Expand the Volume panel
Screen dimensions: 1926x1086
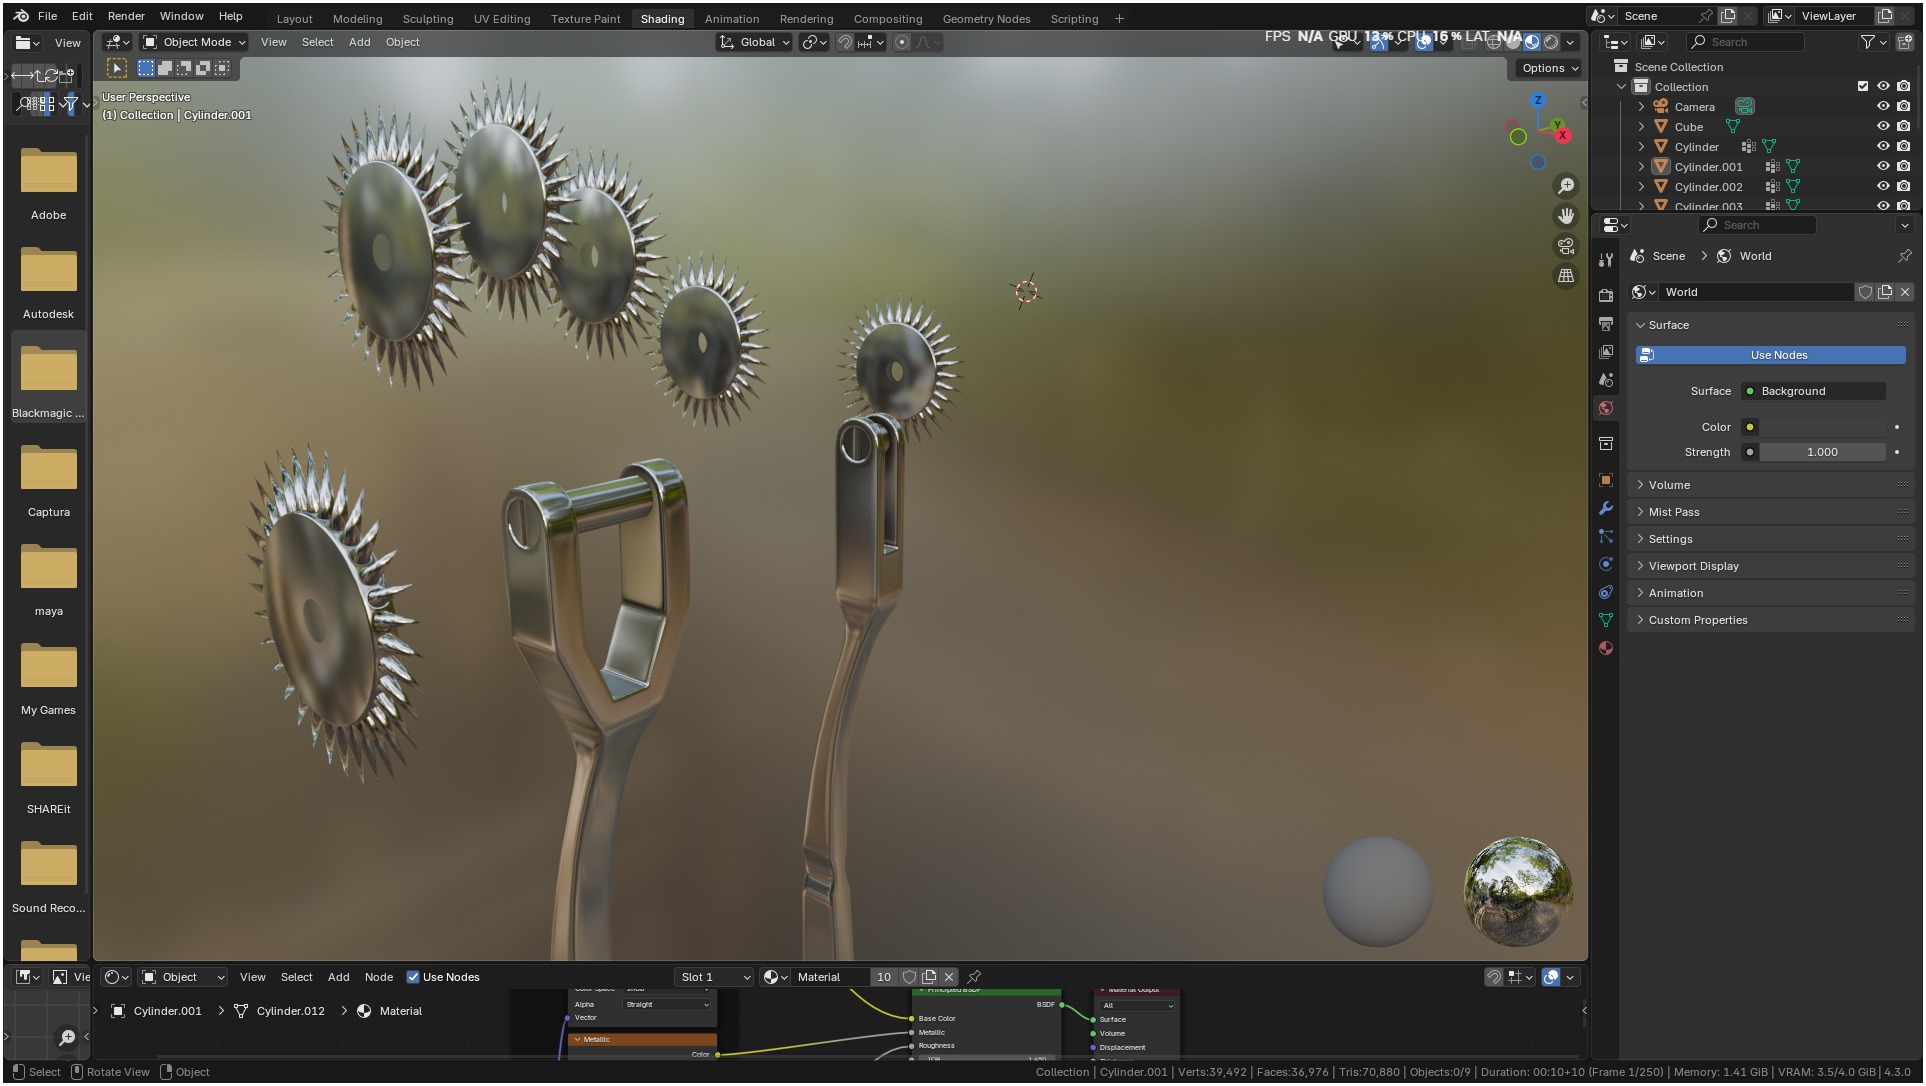pos(1669,485)
